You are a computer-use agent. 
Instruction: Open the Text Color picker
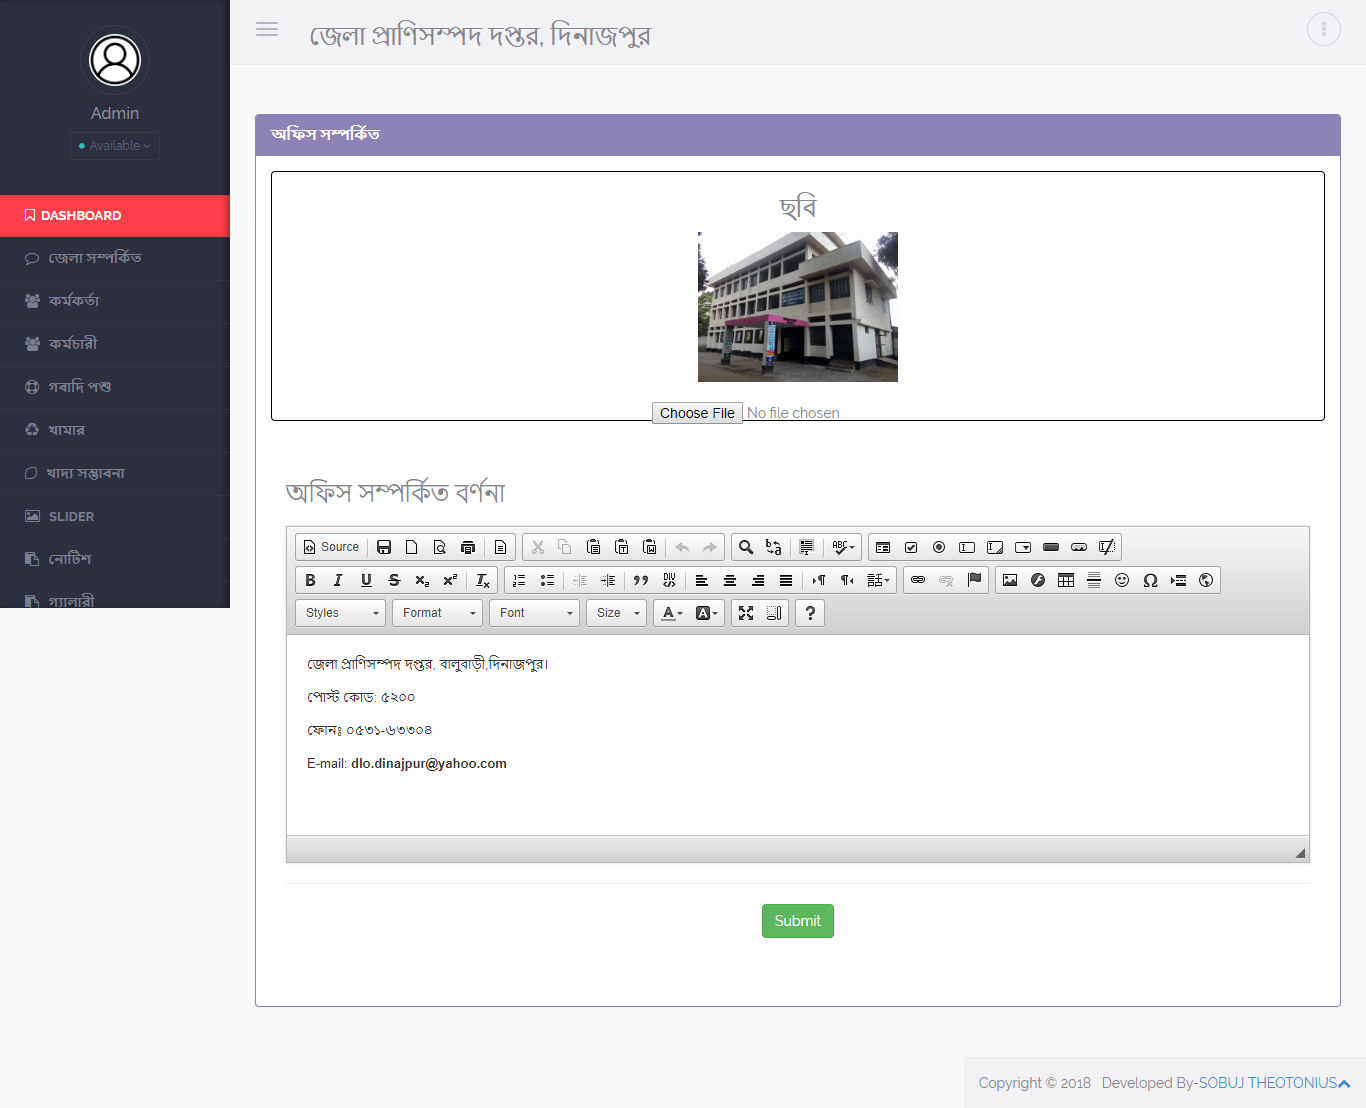click(669, 612)
